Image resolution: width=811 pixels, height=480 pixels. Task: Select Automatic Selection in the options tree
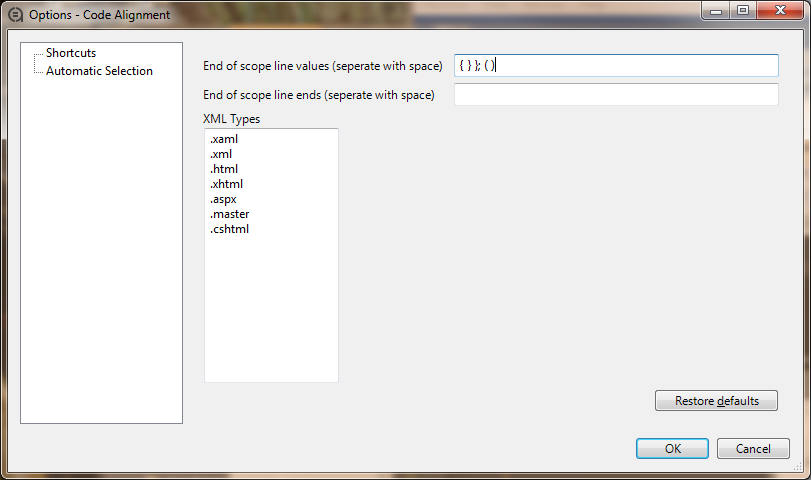coord(99,71)
